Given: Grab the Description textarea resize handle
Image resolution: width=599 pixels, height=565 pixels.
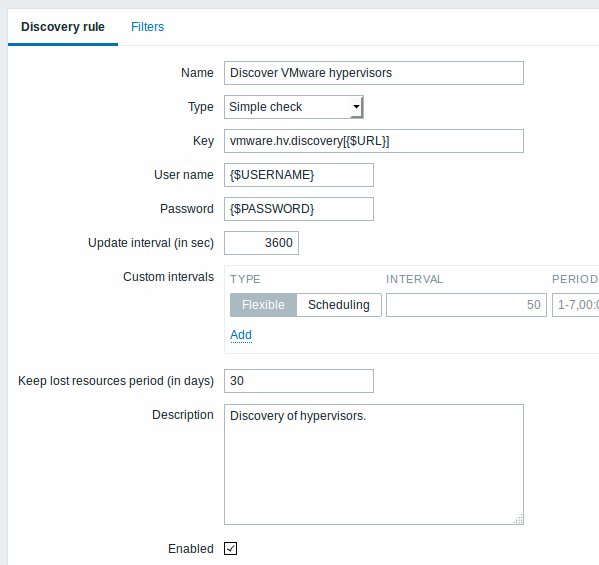Looking at the screenshot, I should (x=518, y=520).
